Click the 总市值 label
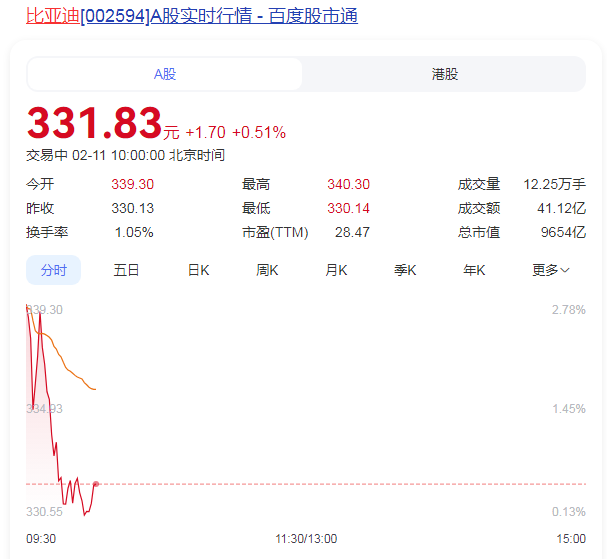This screenshot has width=607, height=559. point(479,232)
